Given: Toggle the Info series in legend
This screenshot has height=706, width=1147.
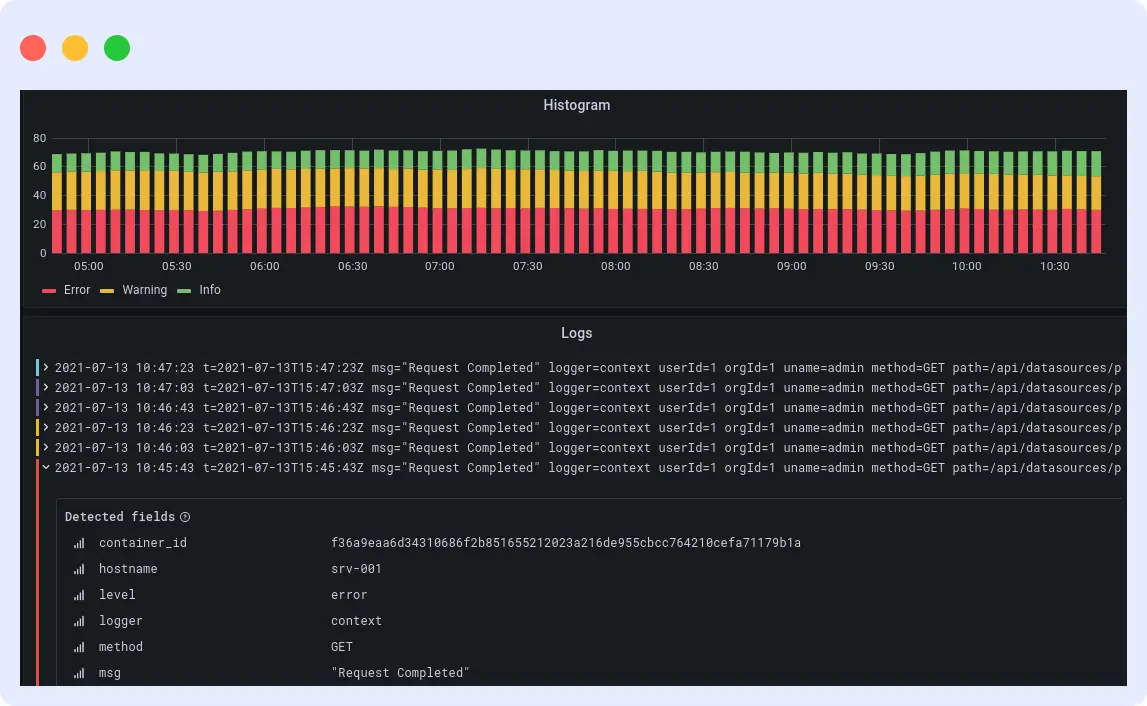Looking at the screenshot, I should click(210, 290).
